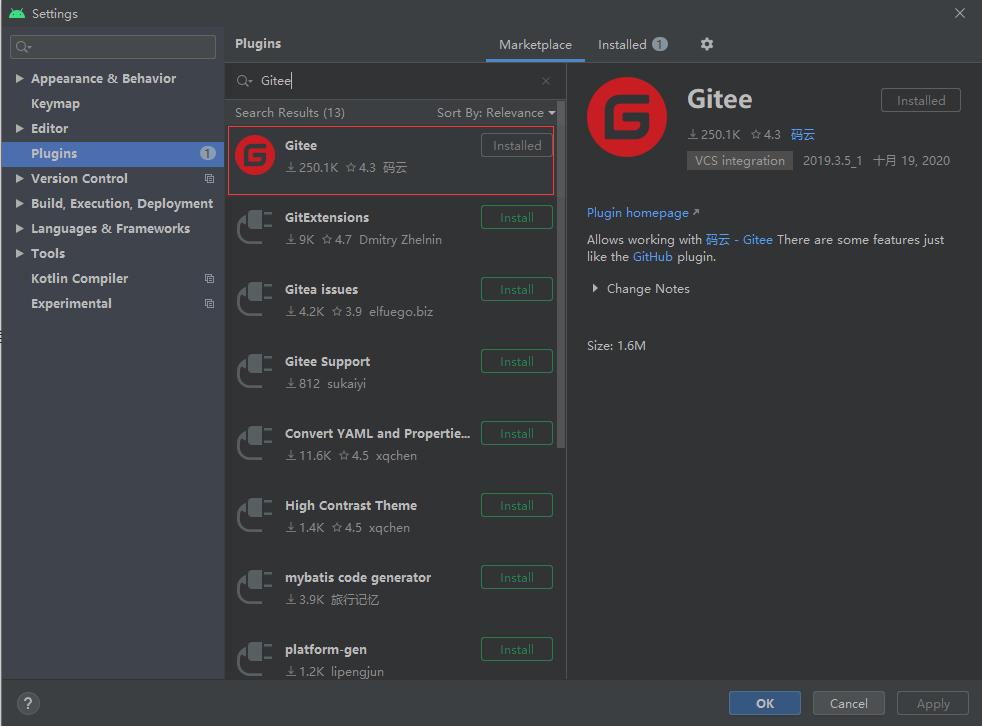Click the Gitea issues plugin icon
This screenshot has height=726, width=982.
point(254,299)
